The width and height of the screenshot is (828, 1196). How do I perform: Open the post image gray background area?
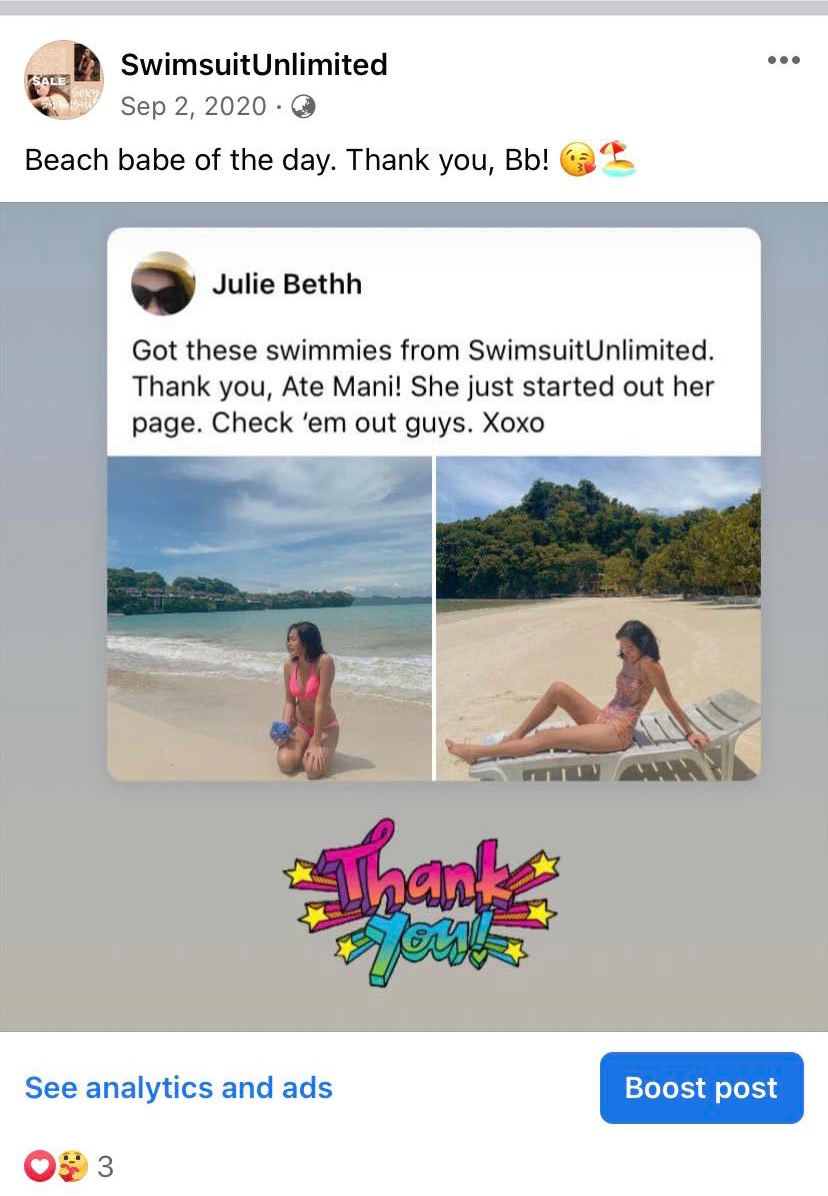[x=53, y=618]
